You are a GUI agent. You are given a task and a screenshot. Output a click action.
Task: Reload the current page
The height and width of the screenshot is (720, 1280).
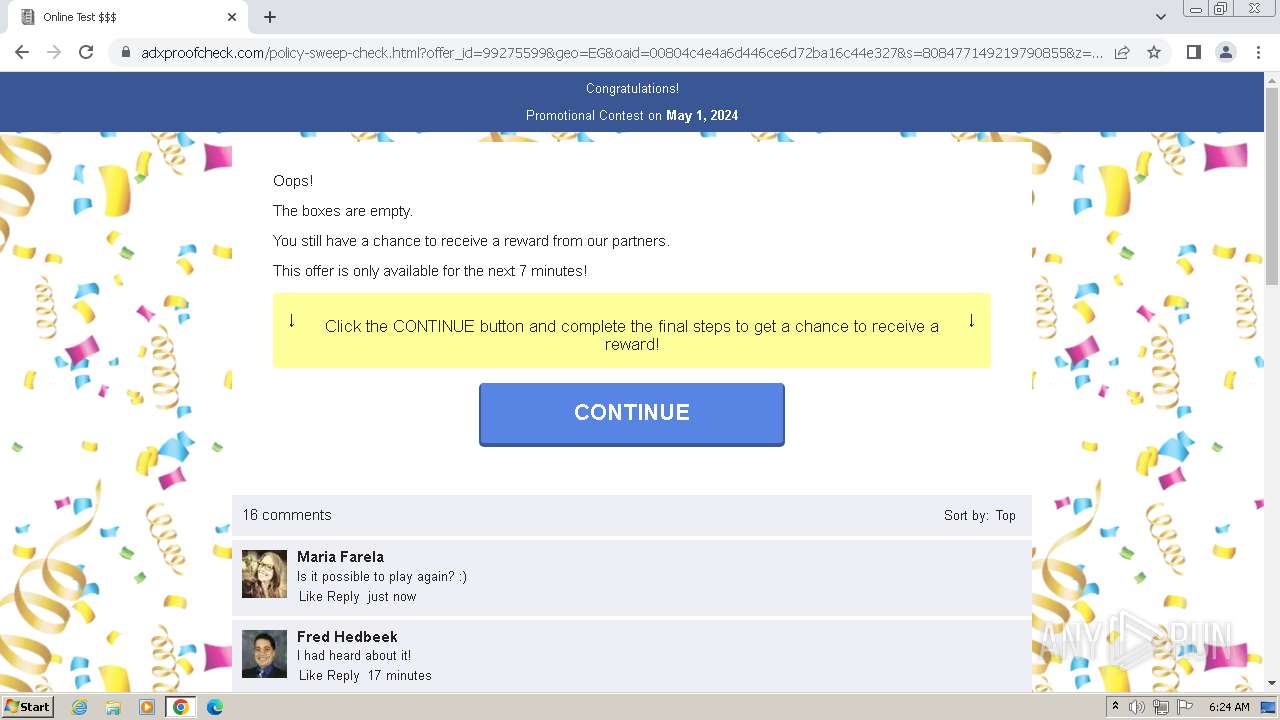86,52
